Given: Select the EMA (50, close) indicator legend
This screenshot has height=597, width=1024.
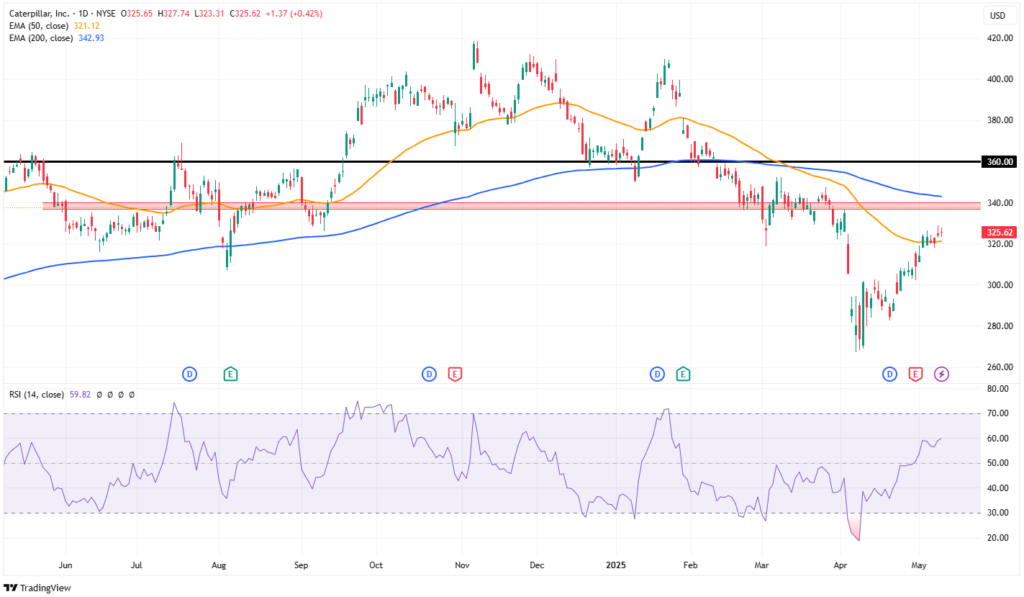Looking at the screenshot, I should click(x=39, y=26).
